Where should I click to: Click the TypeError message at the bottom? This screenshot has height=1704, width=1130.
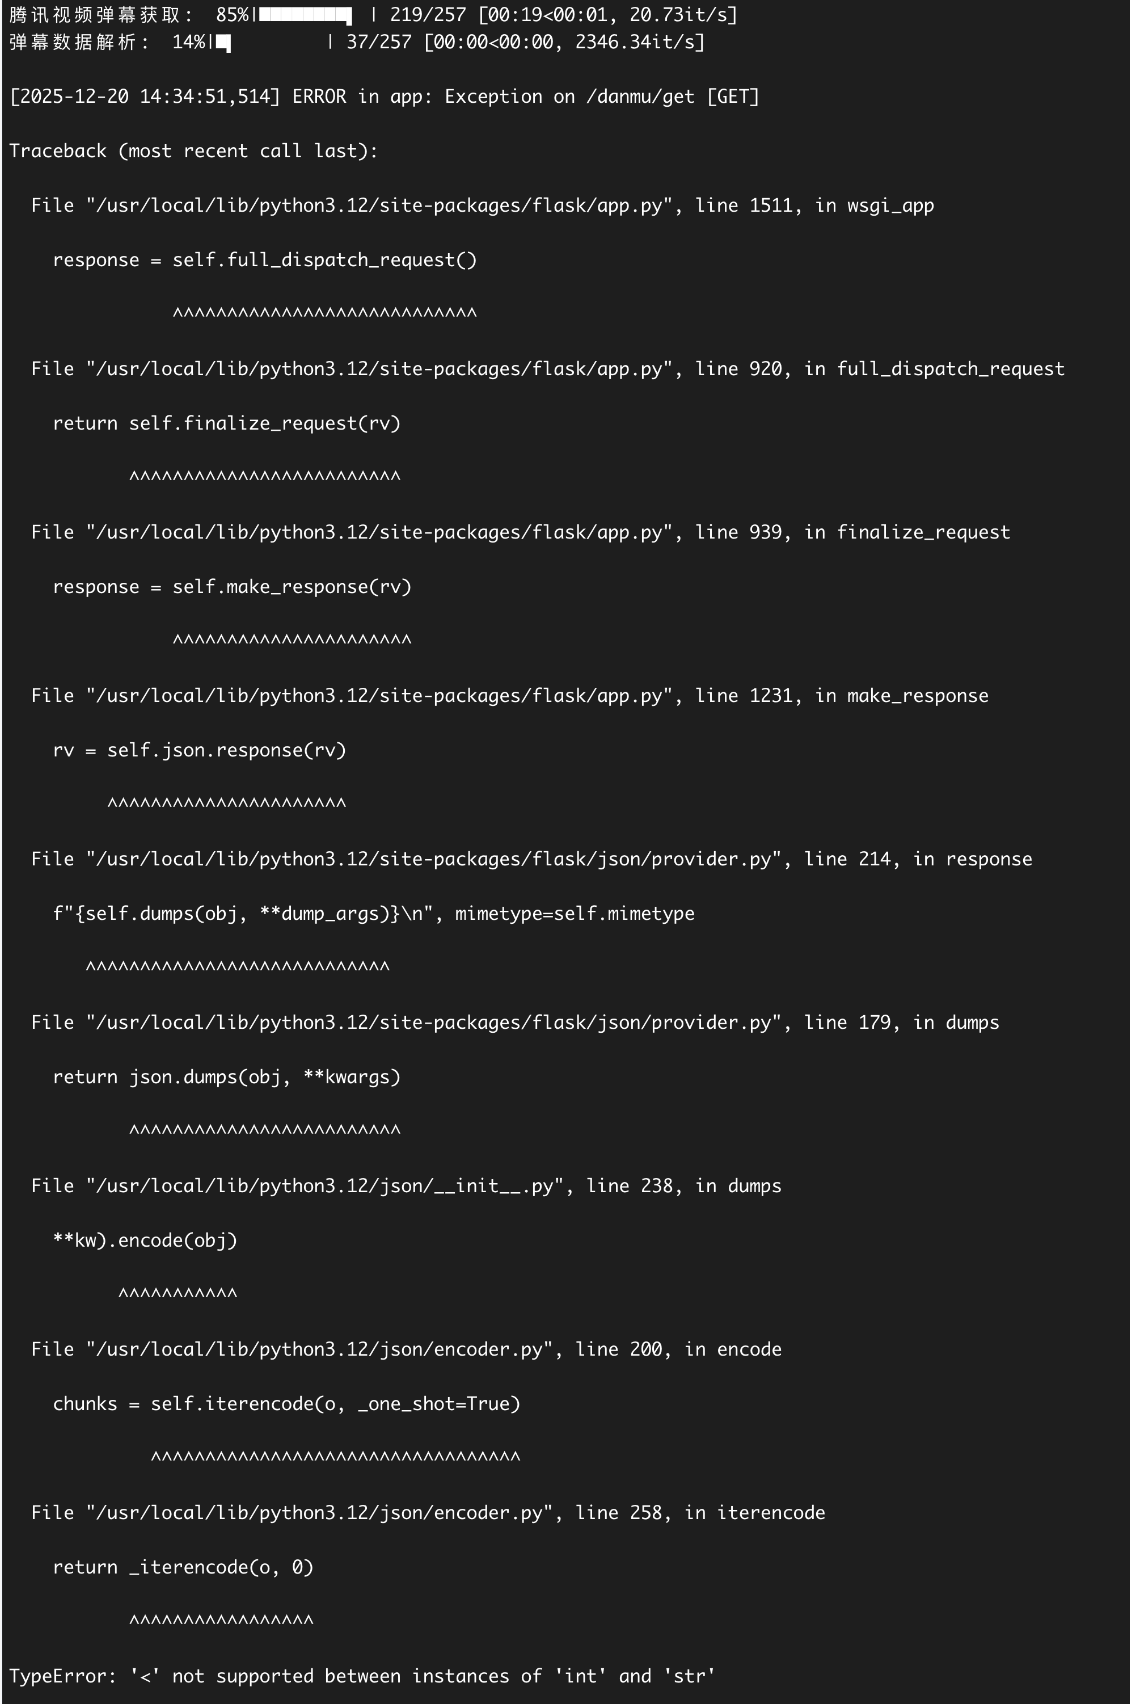tap(362, 1676)
